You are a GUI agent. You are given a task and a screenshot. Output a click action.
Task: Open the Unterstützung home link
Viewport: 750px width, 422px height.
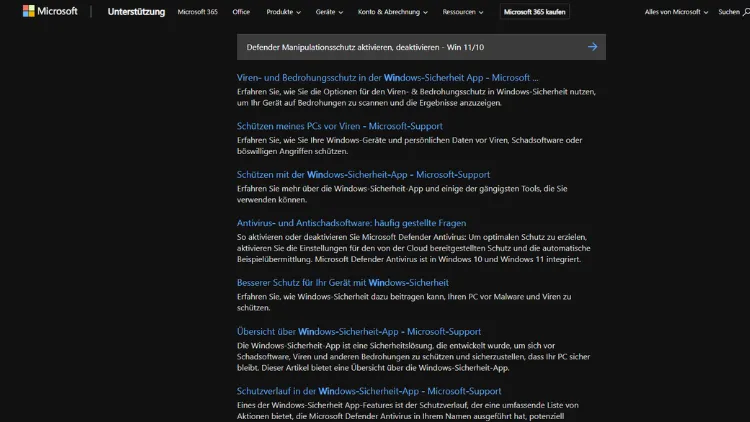tap(136, 11)
